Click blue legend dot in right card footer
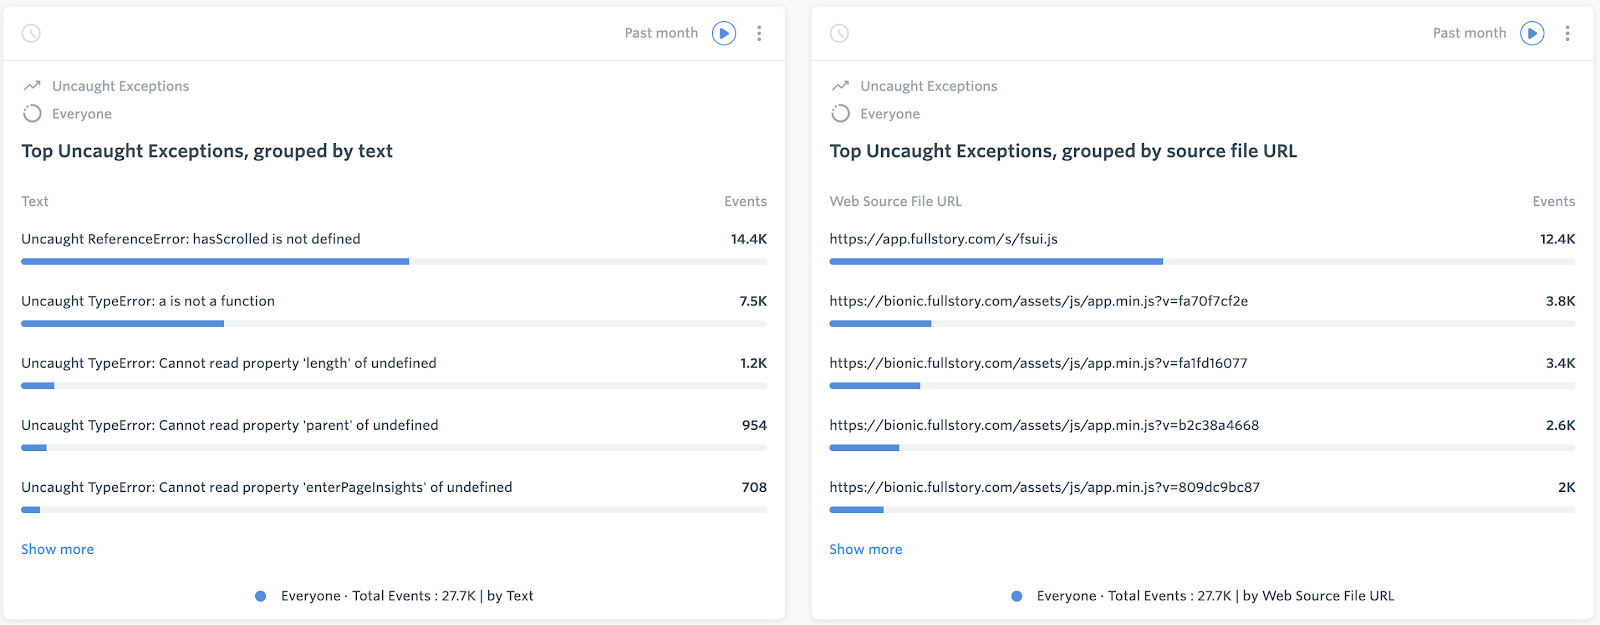Viewport: 1600px width, 625px height. pyautogui.click(x=1017, y=596)
